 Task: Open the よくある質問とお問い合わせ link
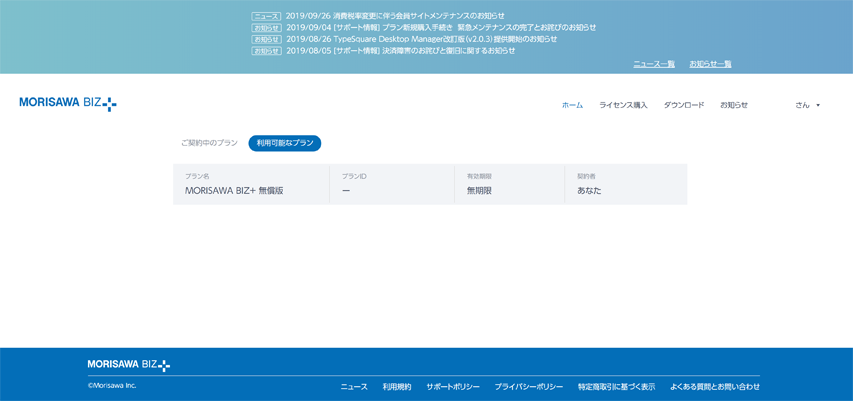[x=715, y=387]
